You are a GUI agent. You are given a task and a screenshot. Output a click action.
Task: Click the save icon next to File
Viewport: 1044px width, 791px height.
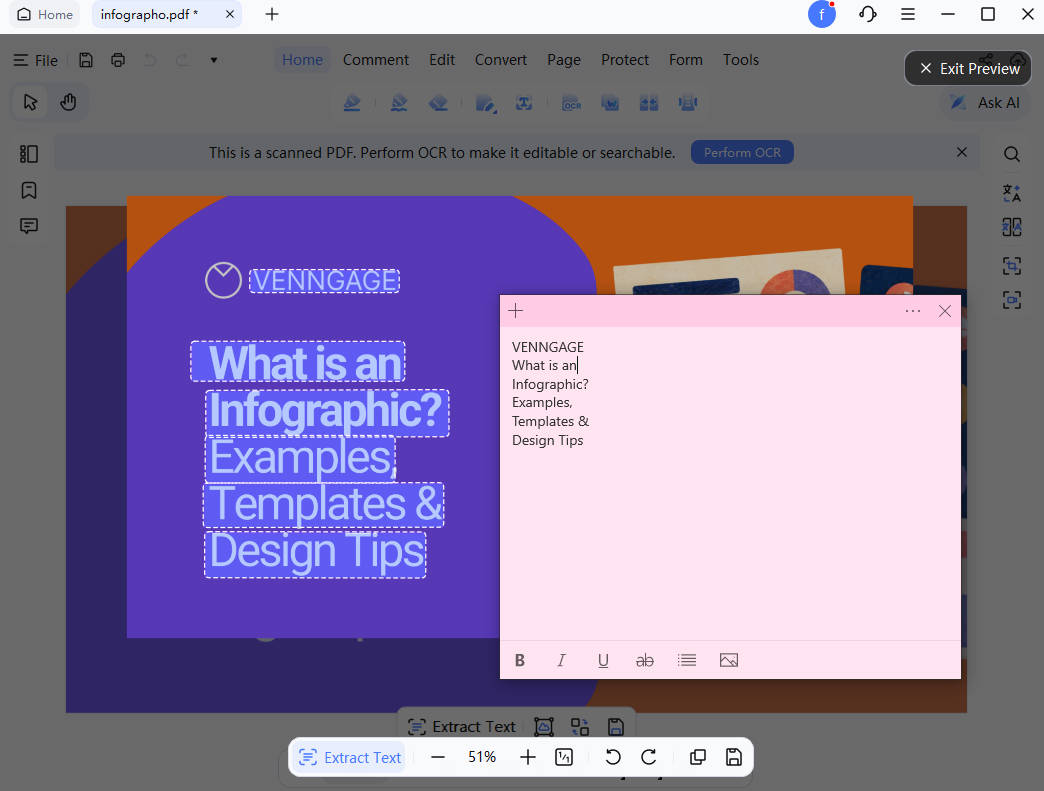point(86,60)
